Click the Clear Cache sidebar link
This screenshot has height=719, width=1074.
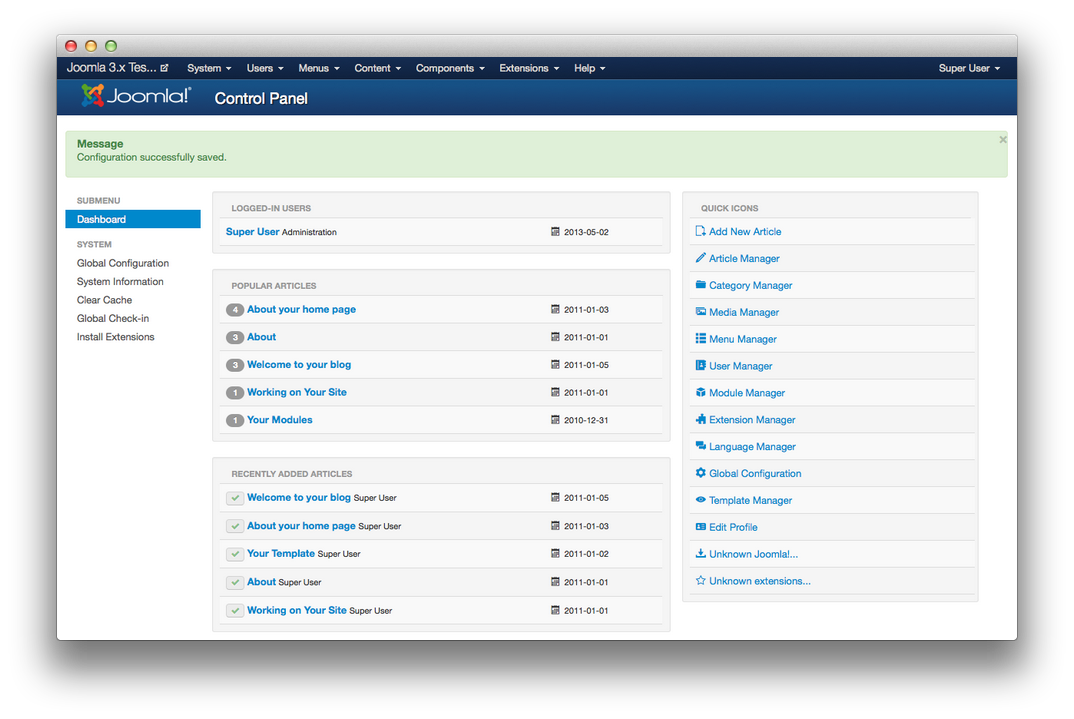pyautogui.click(x=104, y=300)
